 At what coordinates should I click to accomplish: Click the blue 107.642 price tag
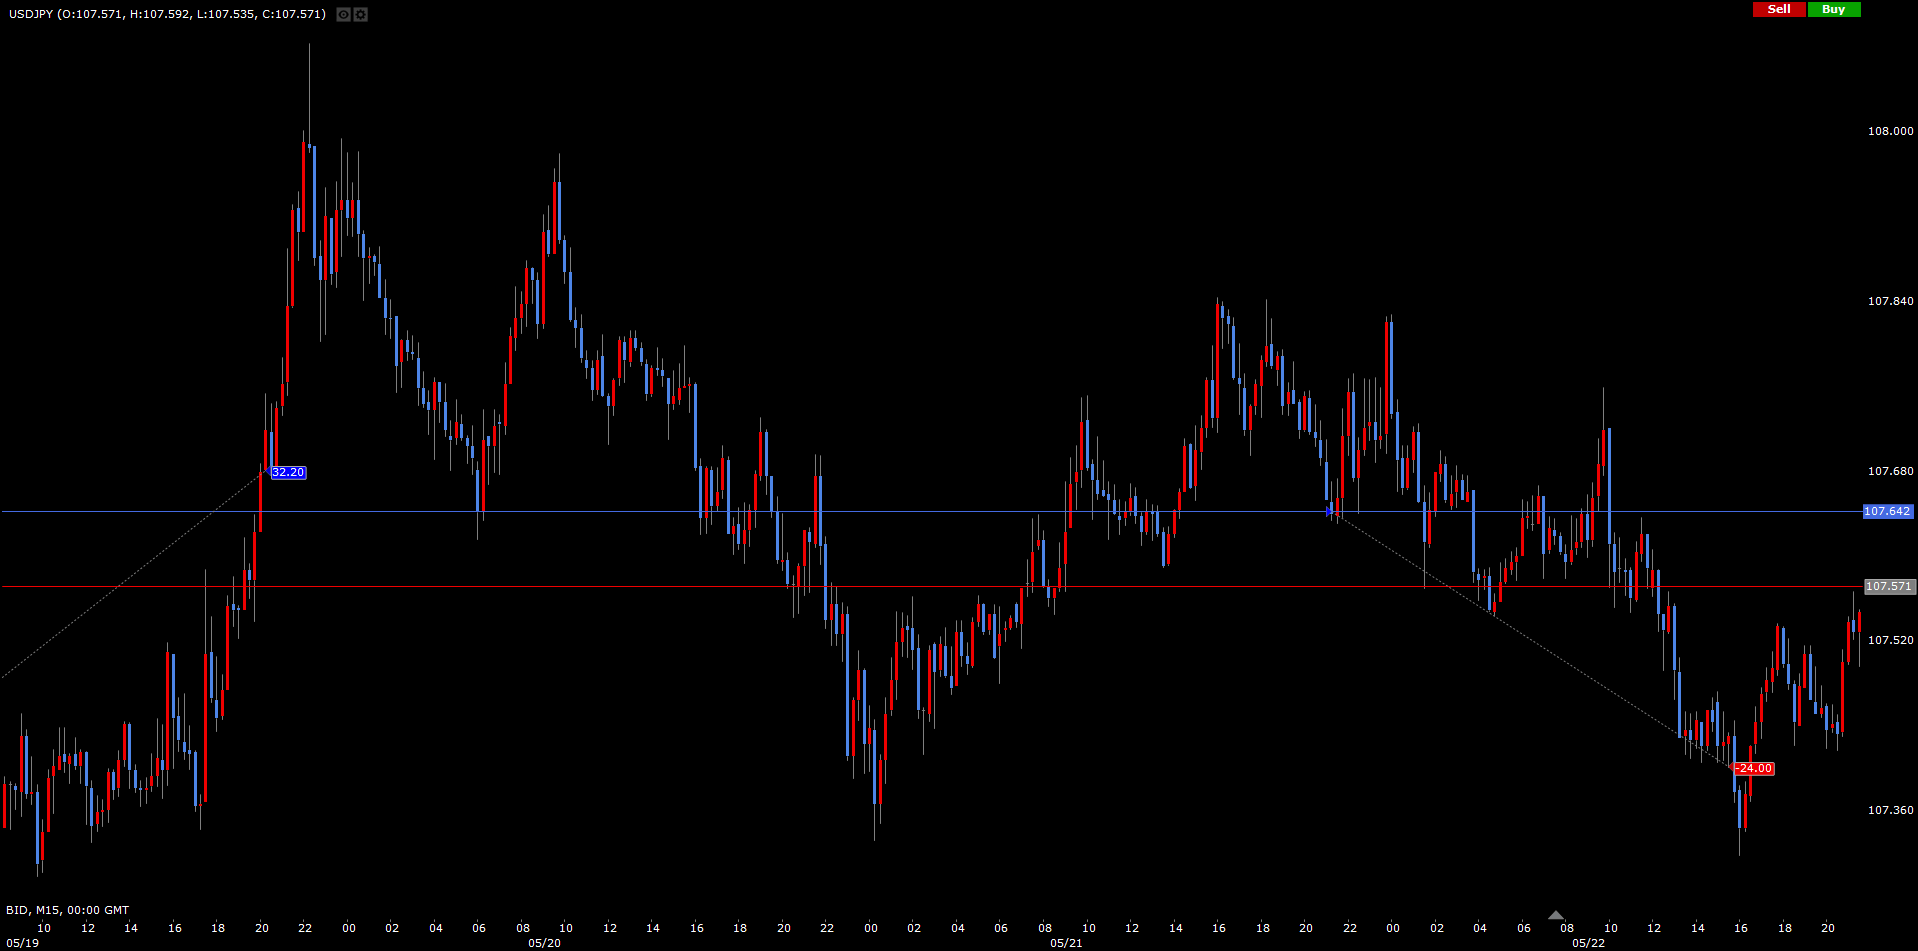click(x=1887, y=512)
